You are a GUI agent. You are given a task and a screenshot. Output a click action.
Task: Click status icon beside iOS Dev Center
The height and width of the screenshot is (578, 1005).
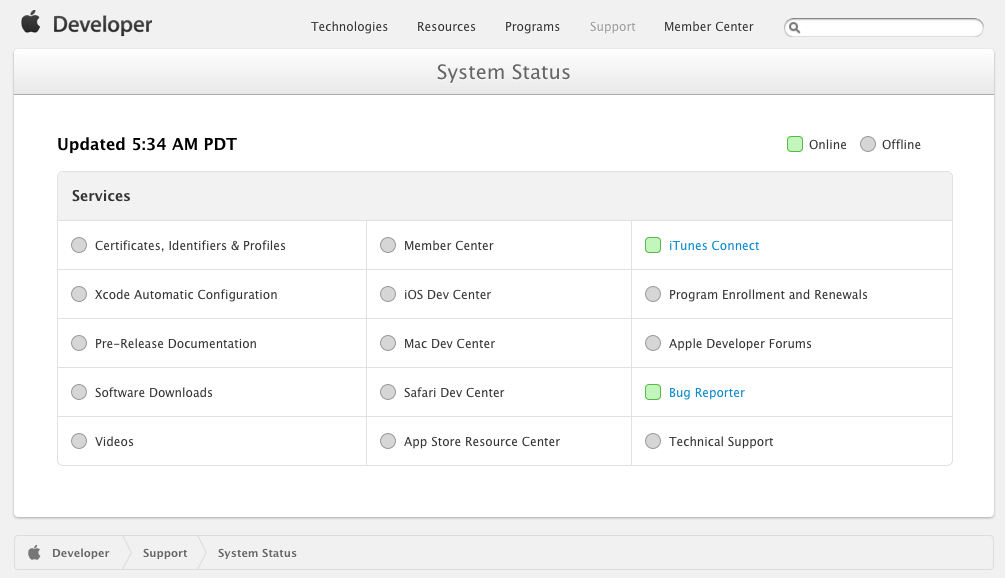point(388,294)
